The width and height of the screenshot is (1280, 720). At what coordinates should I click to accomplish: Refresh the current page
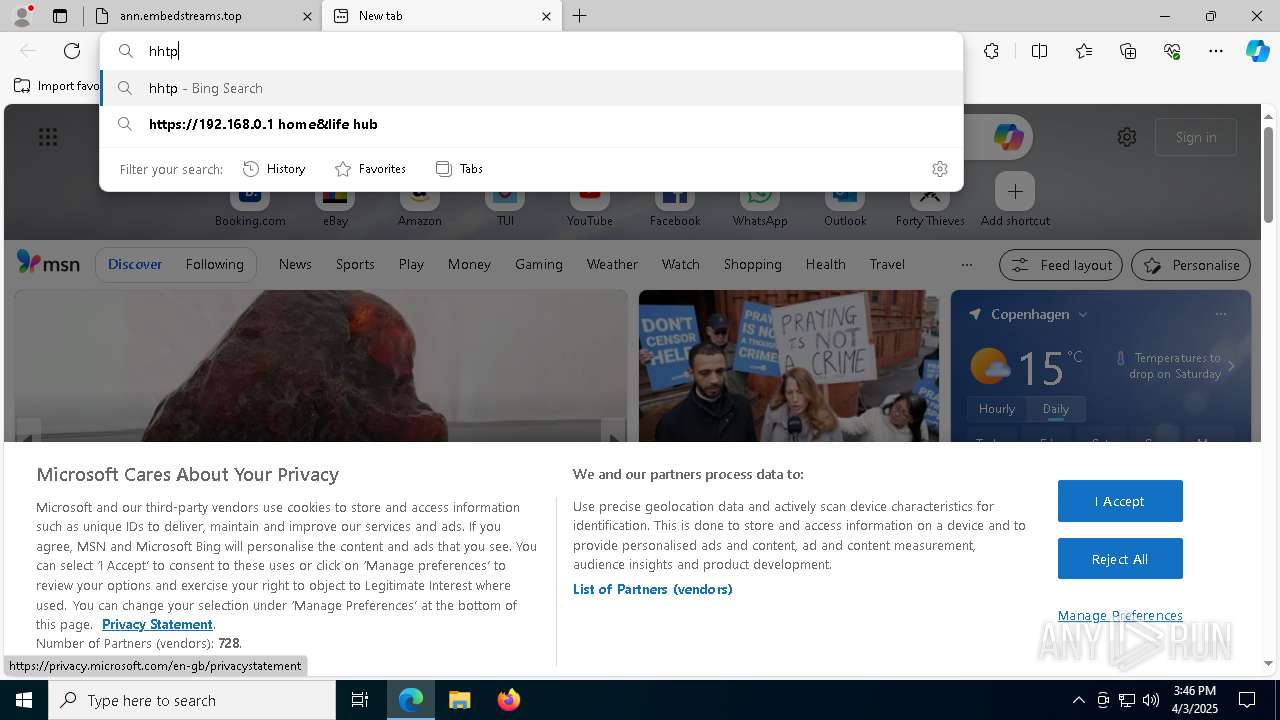(72, 51)
